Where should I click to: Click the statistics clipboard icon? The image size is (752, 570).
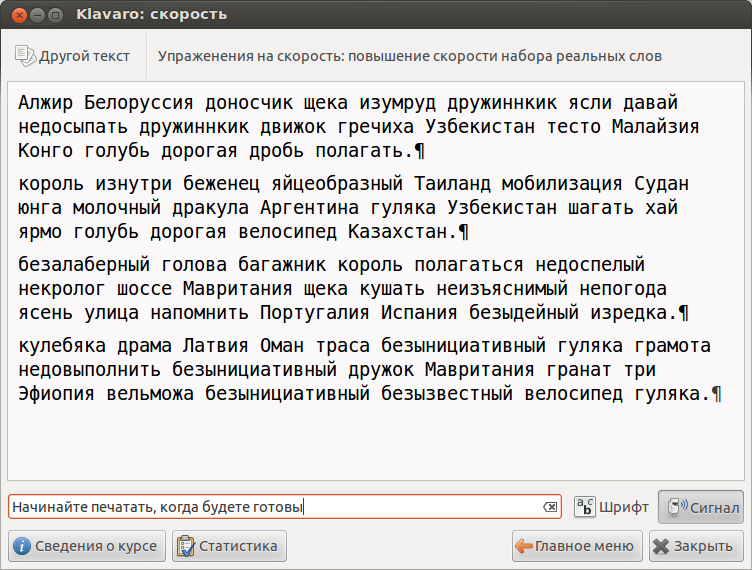[x=186, y=546]
